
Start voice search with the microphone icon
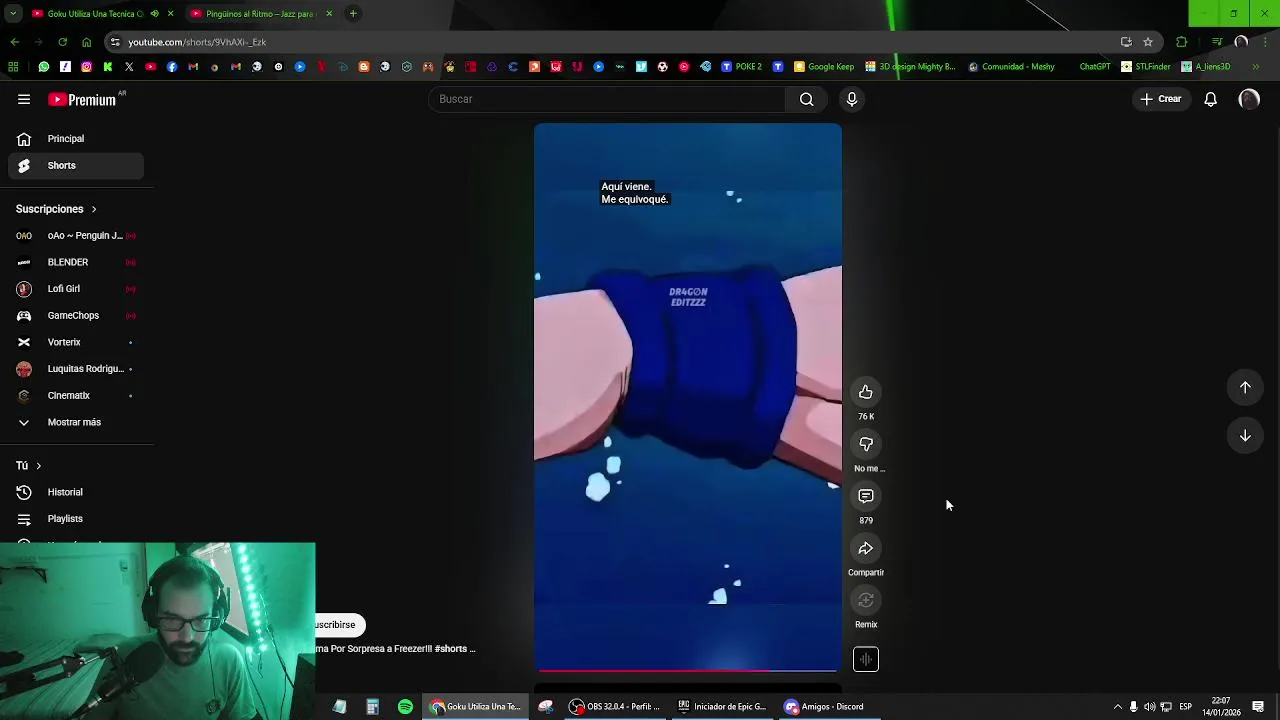(852, 99)
